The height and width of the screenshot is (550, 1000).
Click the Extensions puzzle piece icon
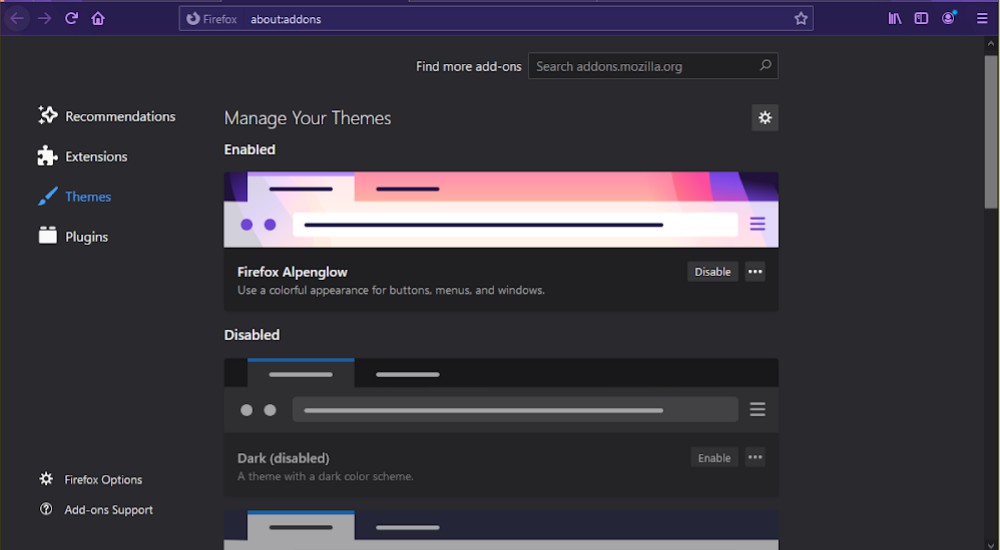point(47,156)
